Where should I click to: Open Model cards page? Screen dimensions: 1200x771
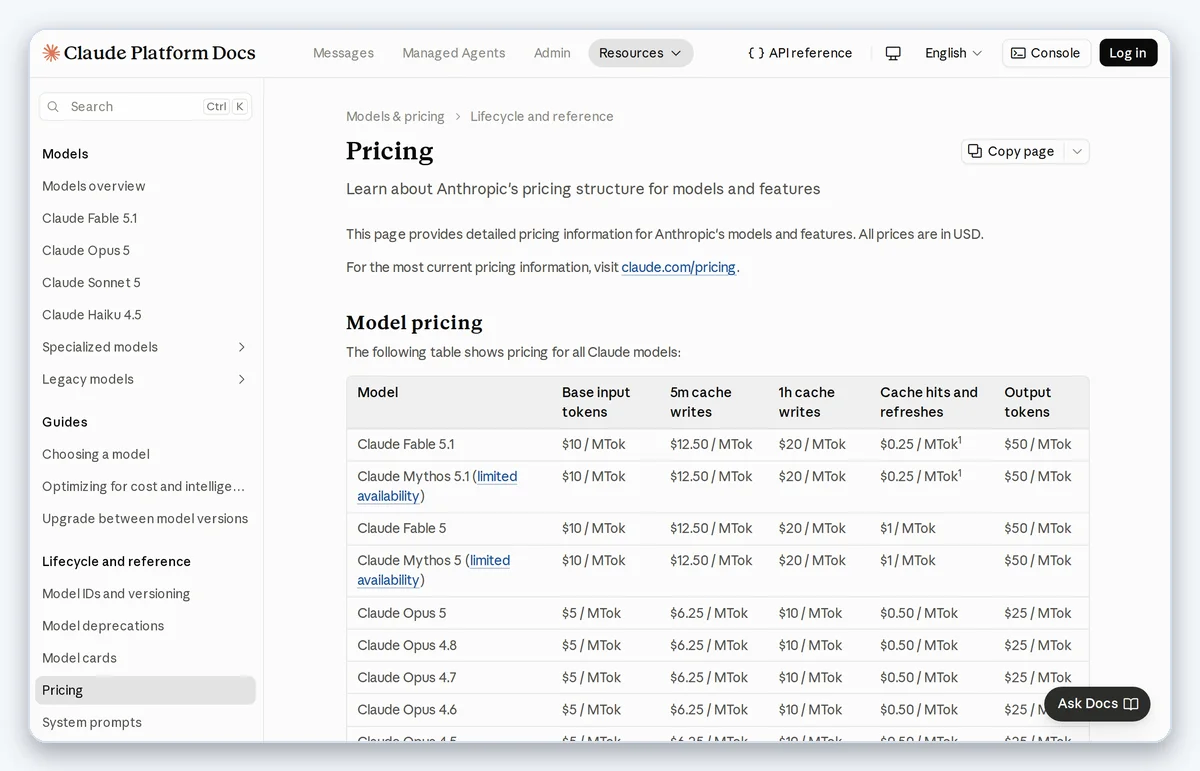click(x=79, y=657)
